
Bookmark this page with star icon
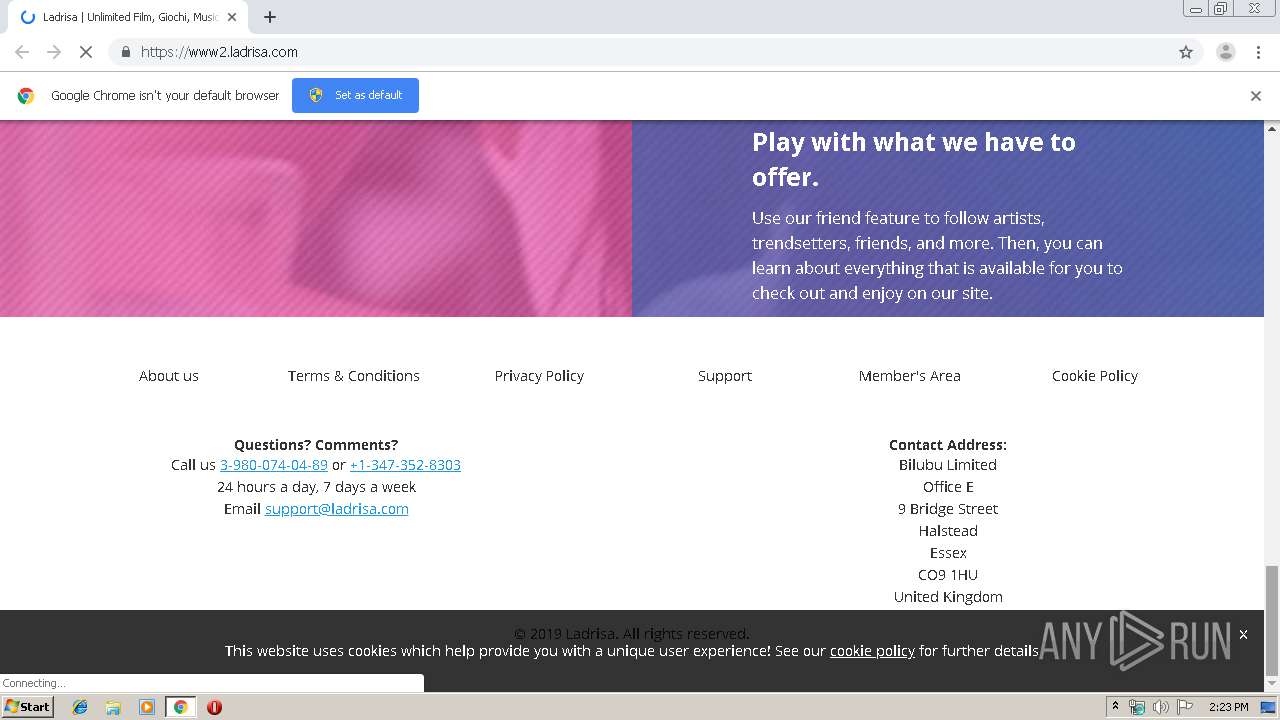(1186, 52)
